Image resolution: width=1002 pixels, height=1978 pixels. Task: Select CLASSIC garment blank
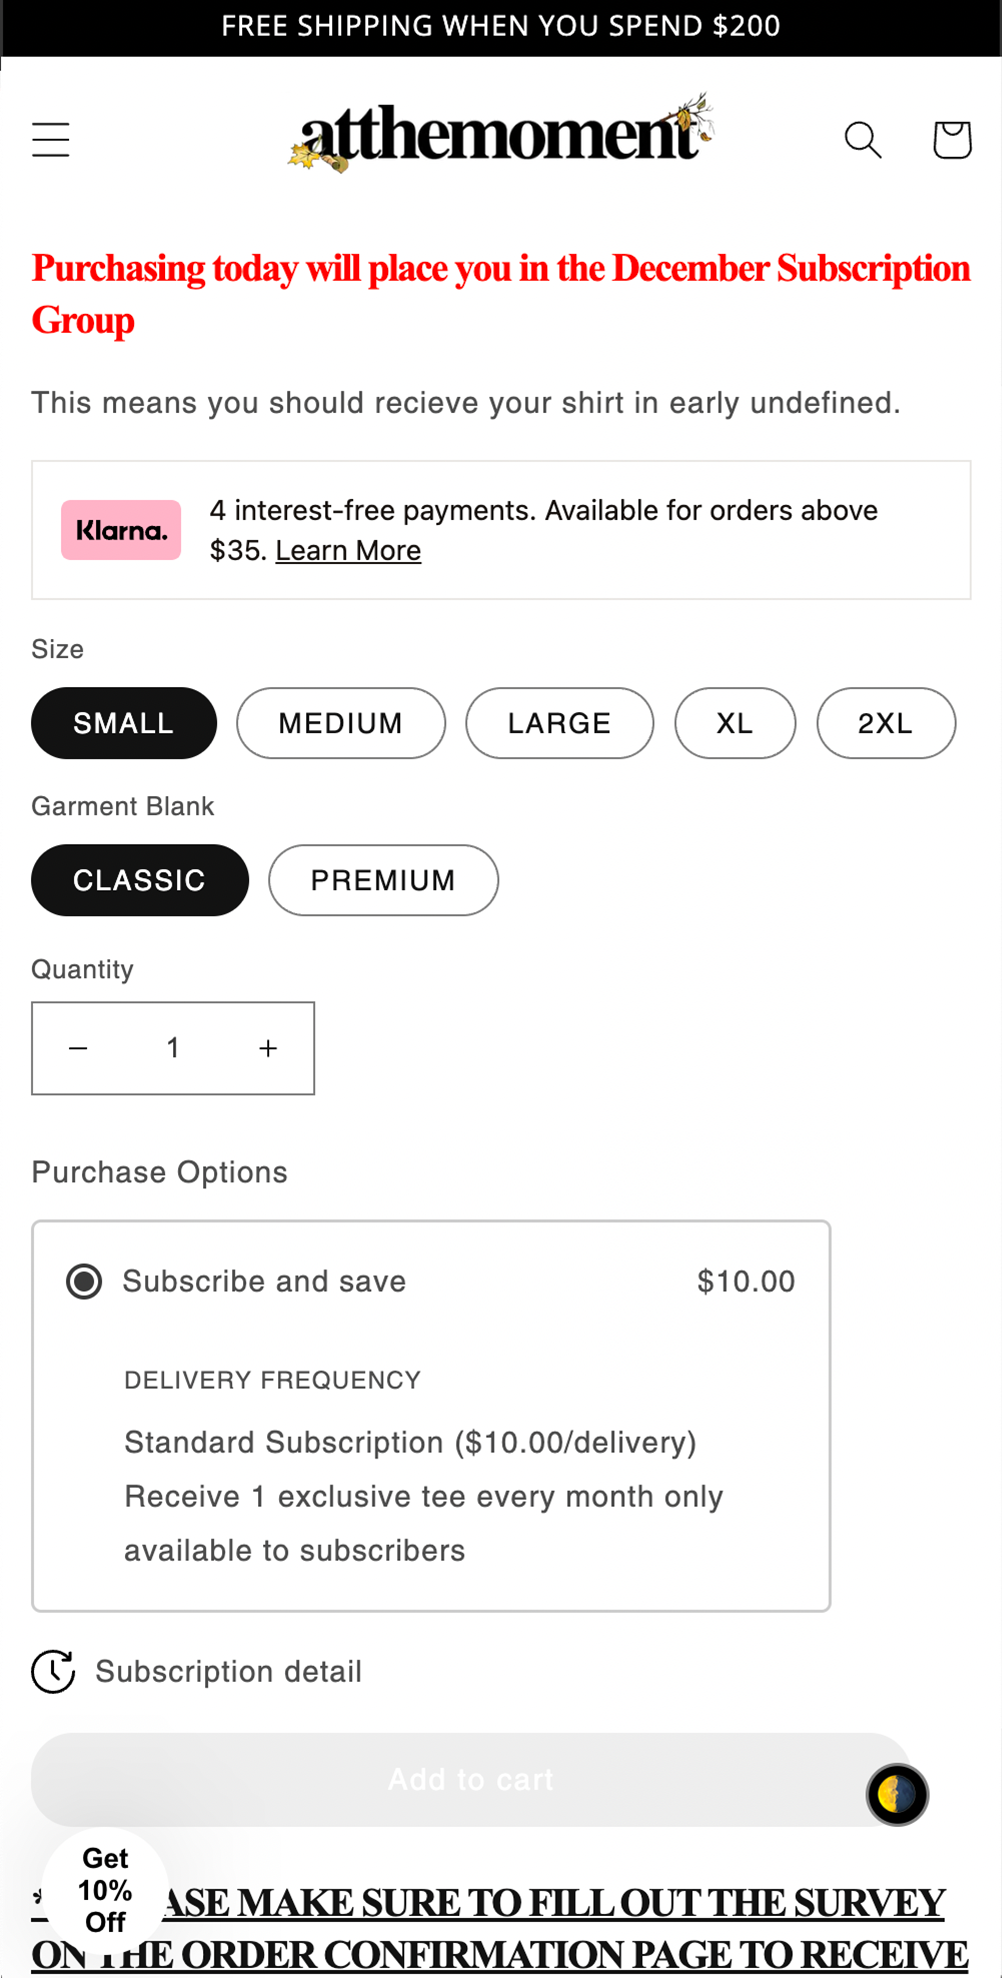(139, 880)
